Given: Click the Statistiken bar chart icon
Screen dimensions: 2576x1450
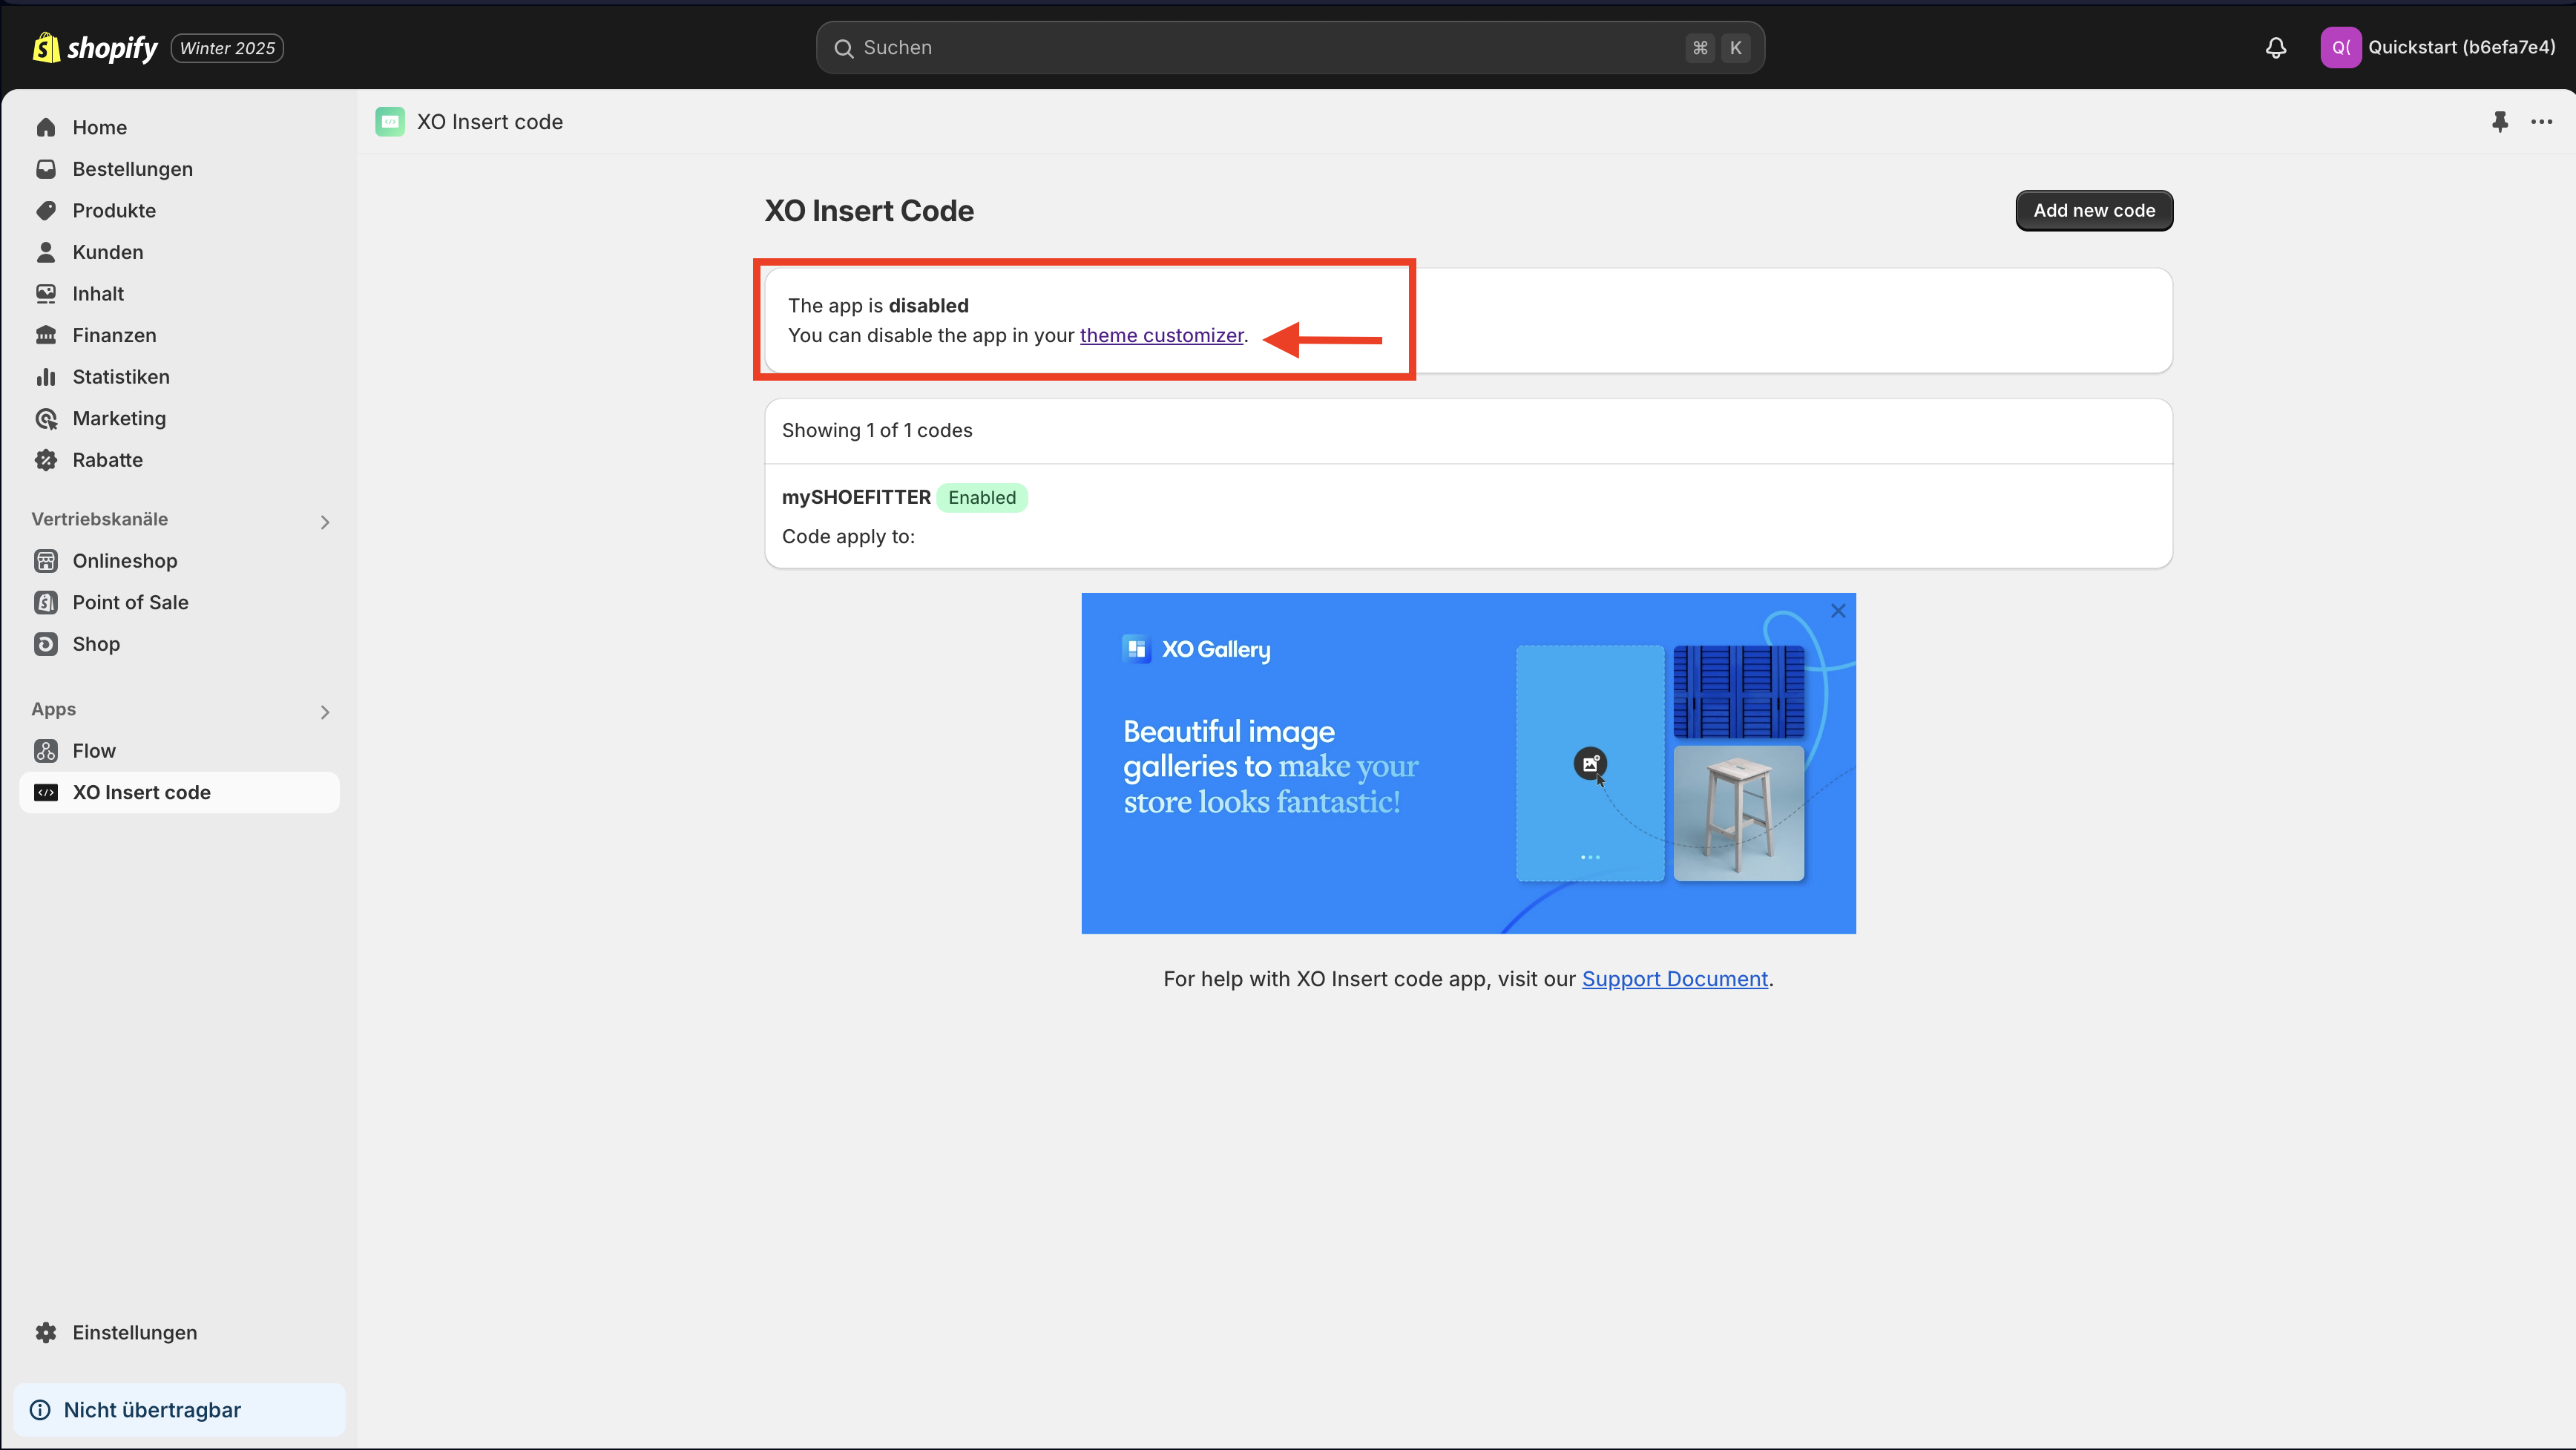Looking at the screenshot, I should tap(46, 377).
